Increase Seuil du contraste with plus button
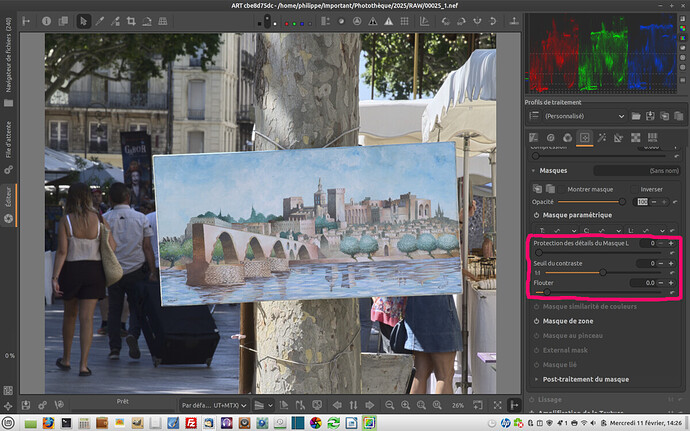The height and width of the screenshot is (431, 690). coord(673,263)
